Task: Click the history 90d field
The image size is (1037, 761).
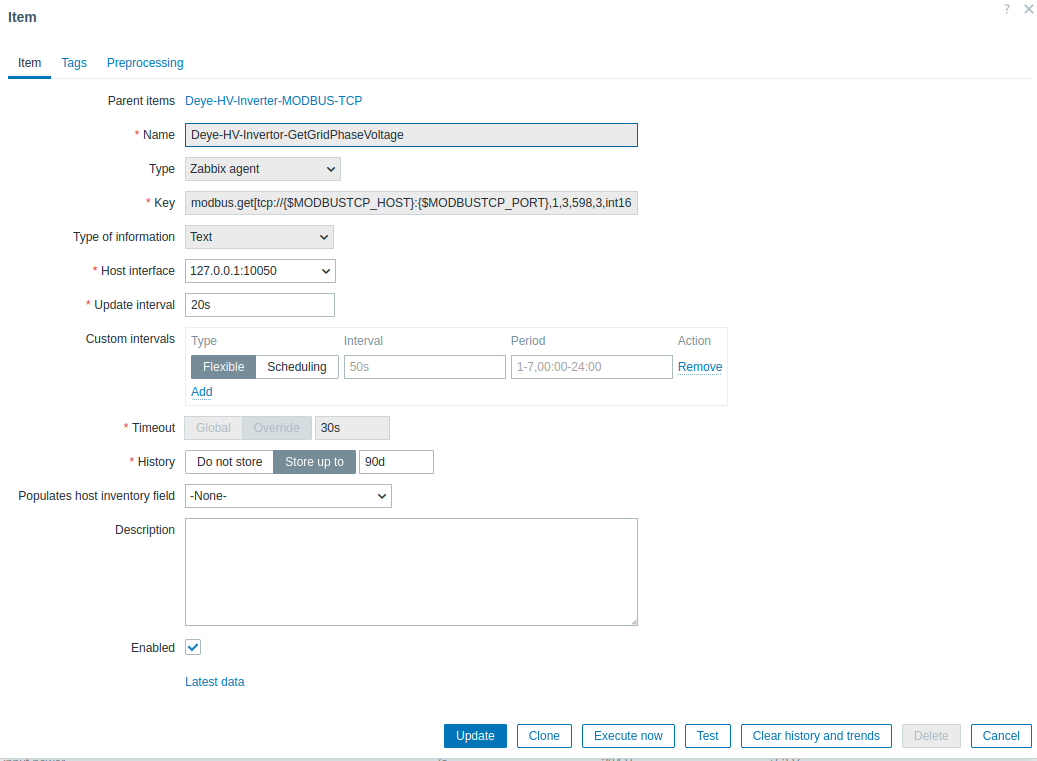Action: pyautogui.click(x=396, y=462)
